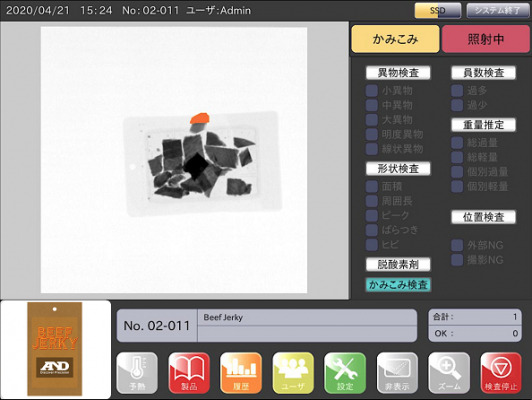Activate the ズーム magnifier icon
The image size is (532, 400).
(x=449, y=373)
